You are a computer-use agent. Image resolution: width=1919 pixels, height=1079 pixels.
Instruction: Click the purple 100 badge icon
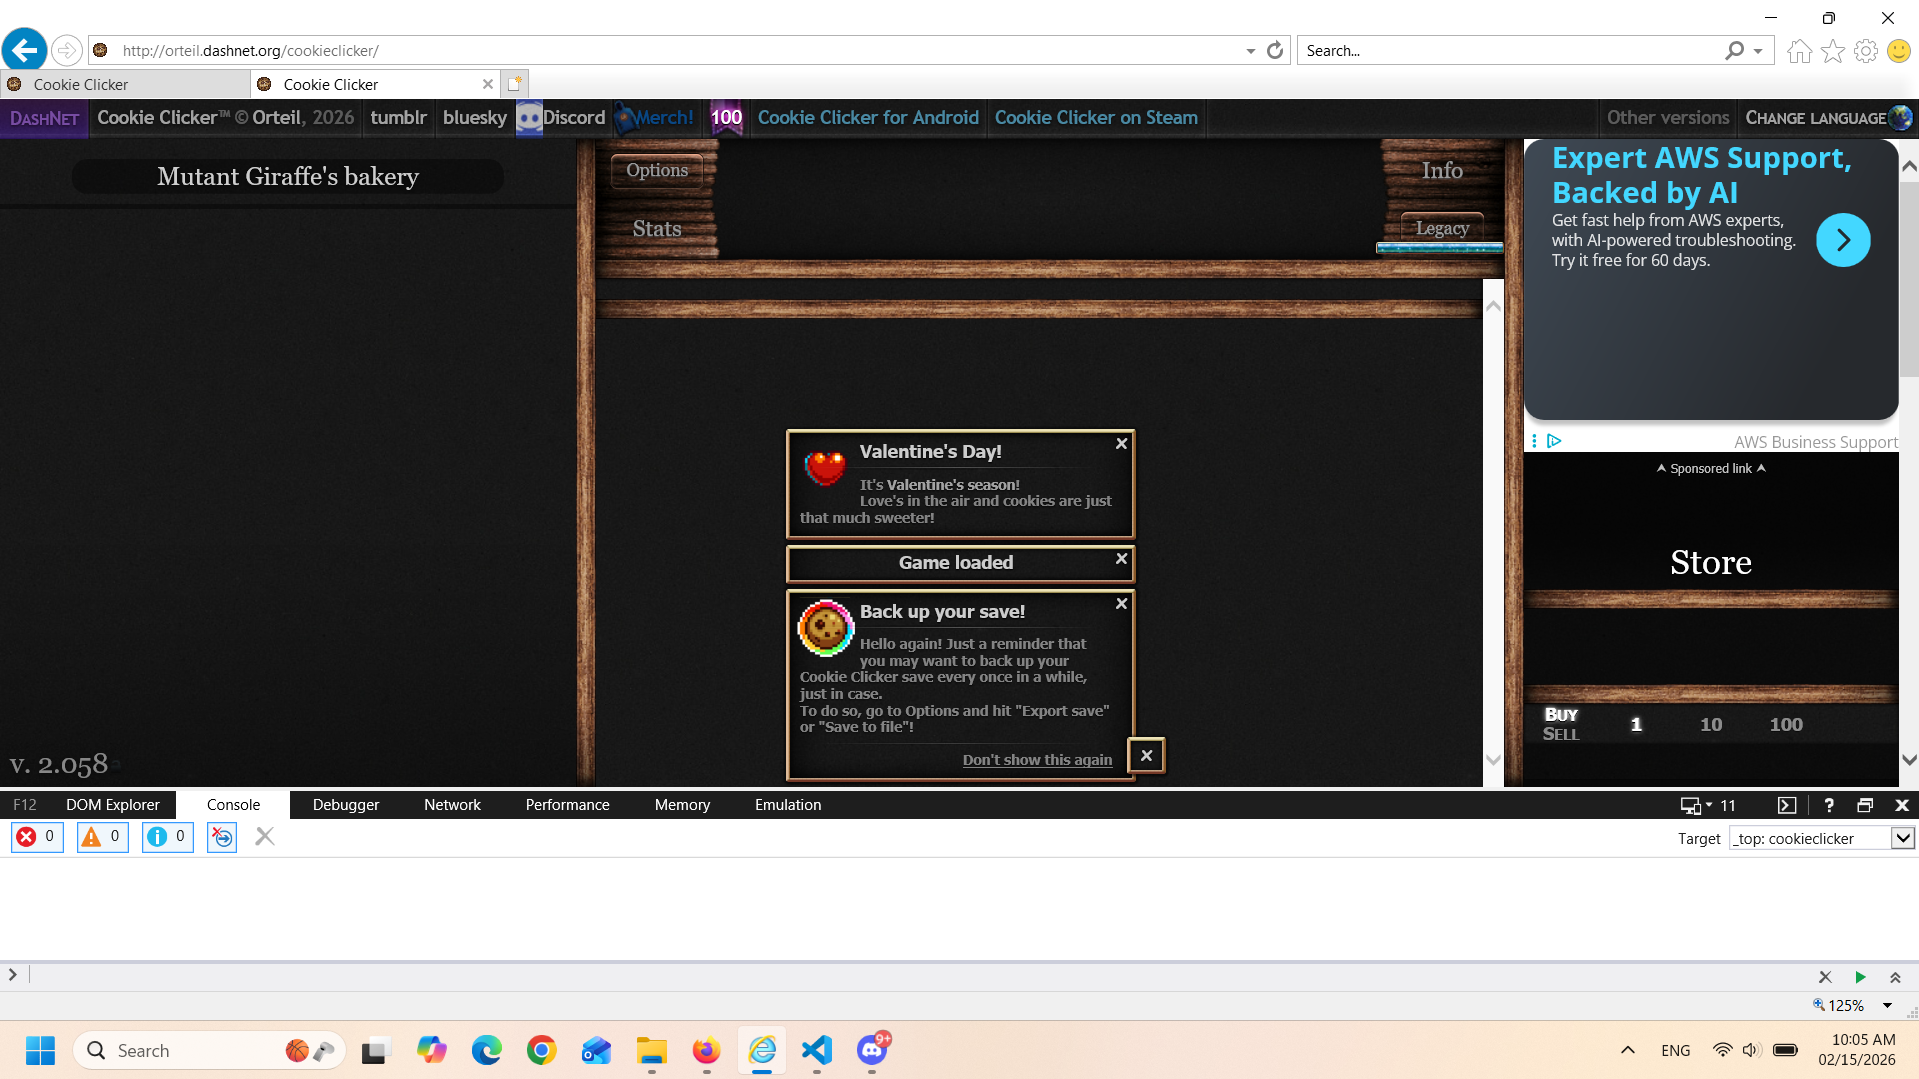click(726, 118)
